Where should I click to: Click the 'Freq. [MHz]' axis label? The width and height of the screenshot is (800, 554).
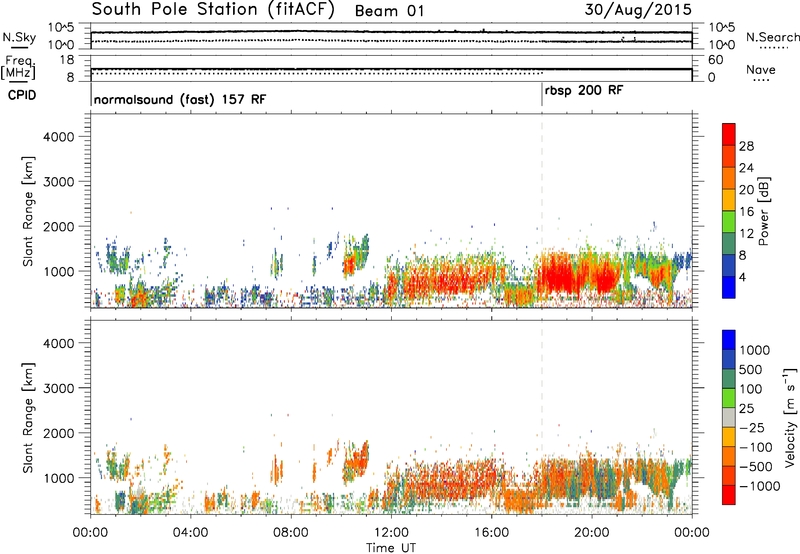tap(19, 67)
